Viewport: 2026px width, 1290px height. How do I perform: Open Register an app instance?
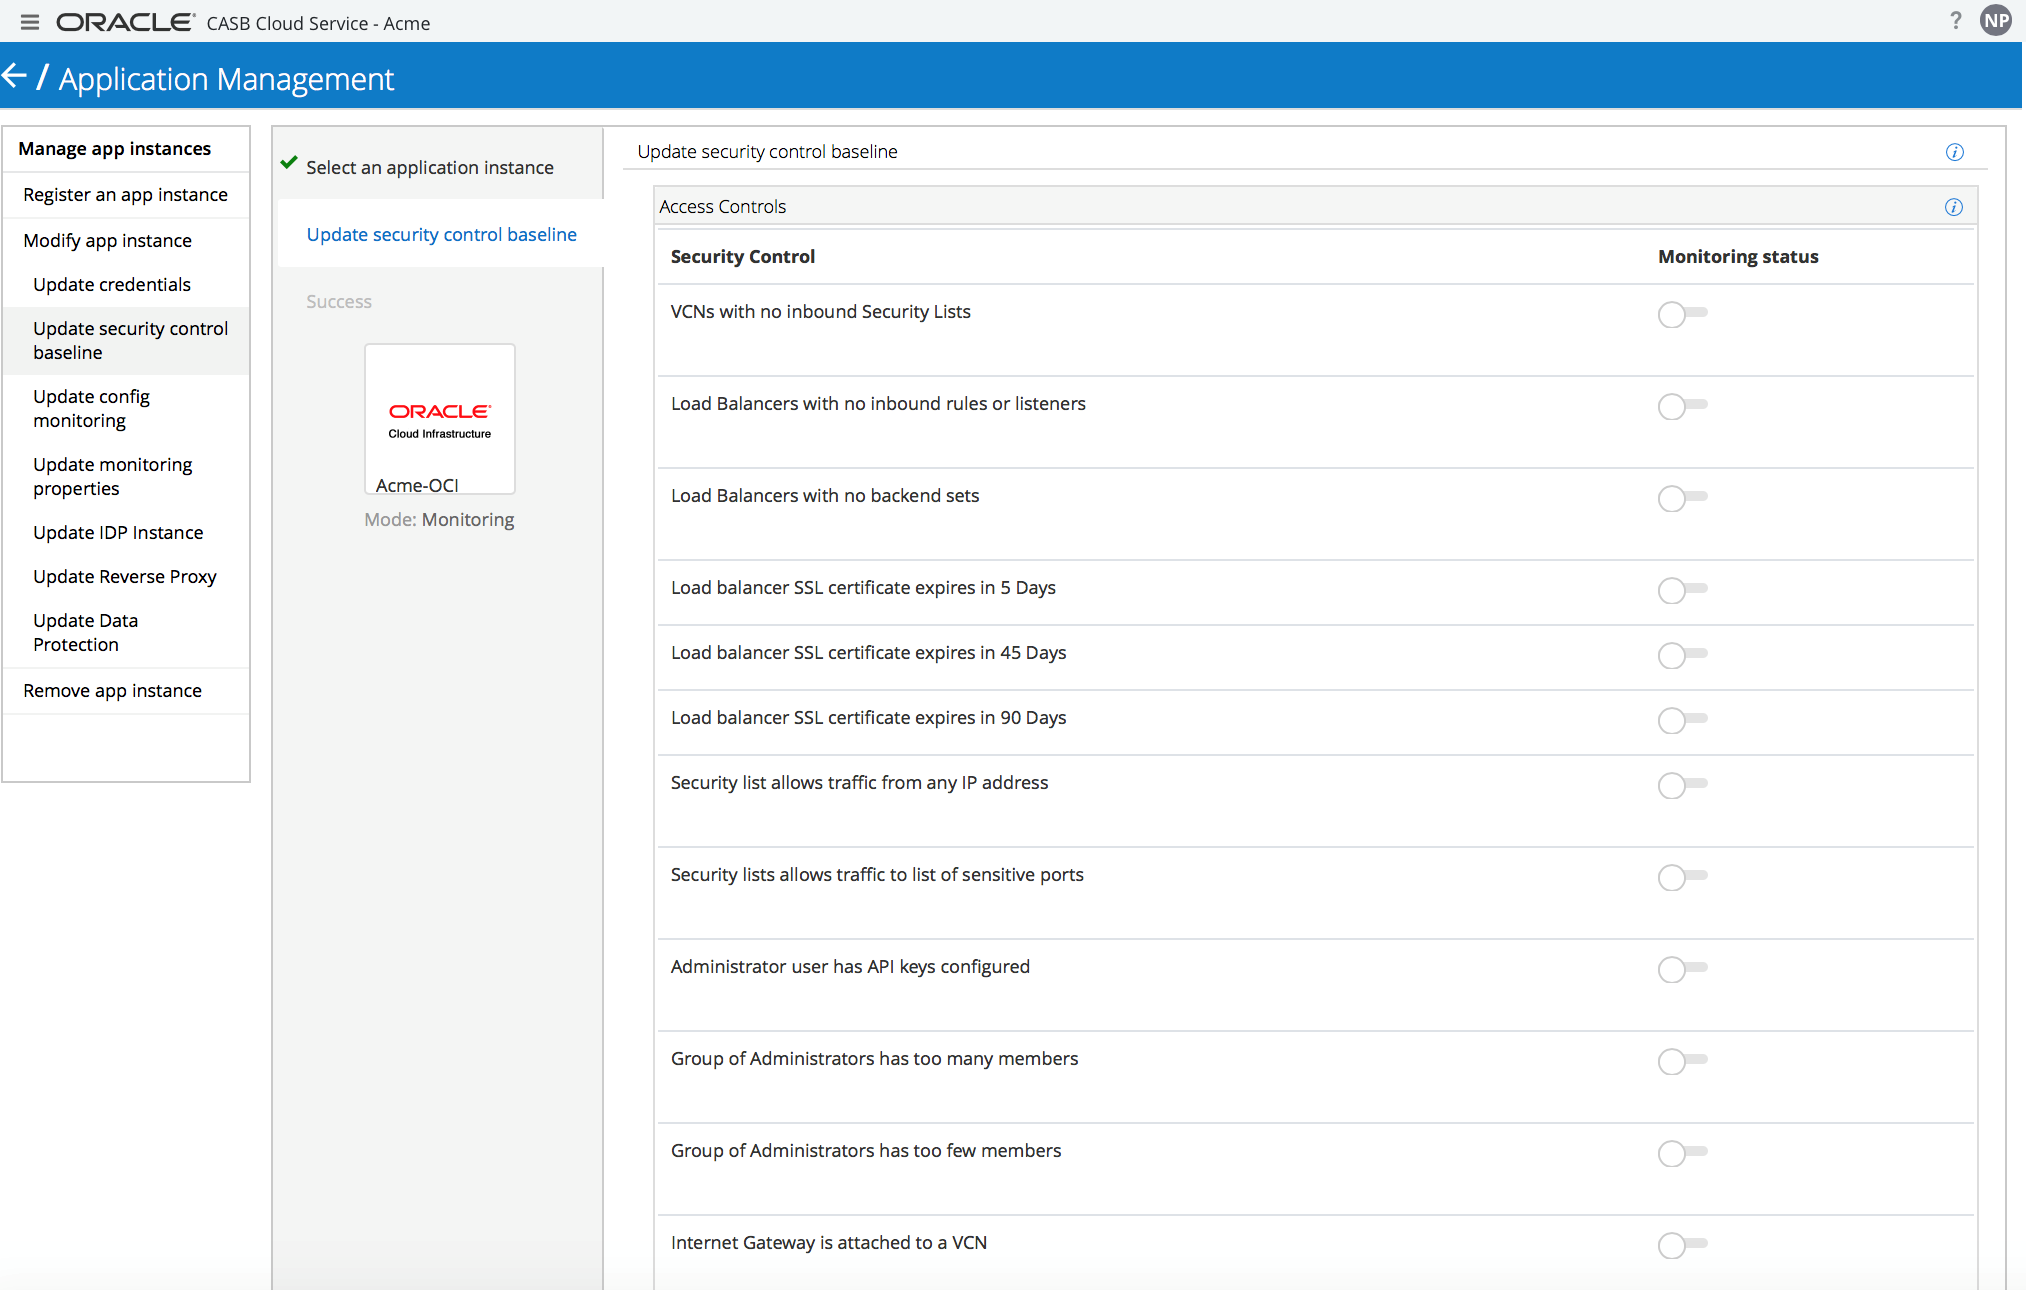pos(125,195)
